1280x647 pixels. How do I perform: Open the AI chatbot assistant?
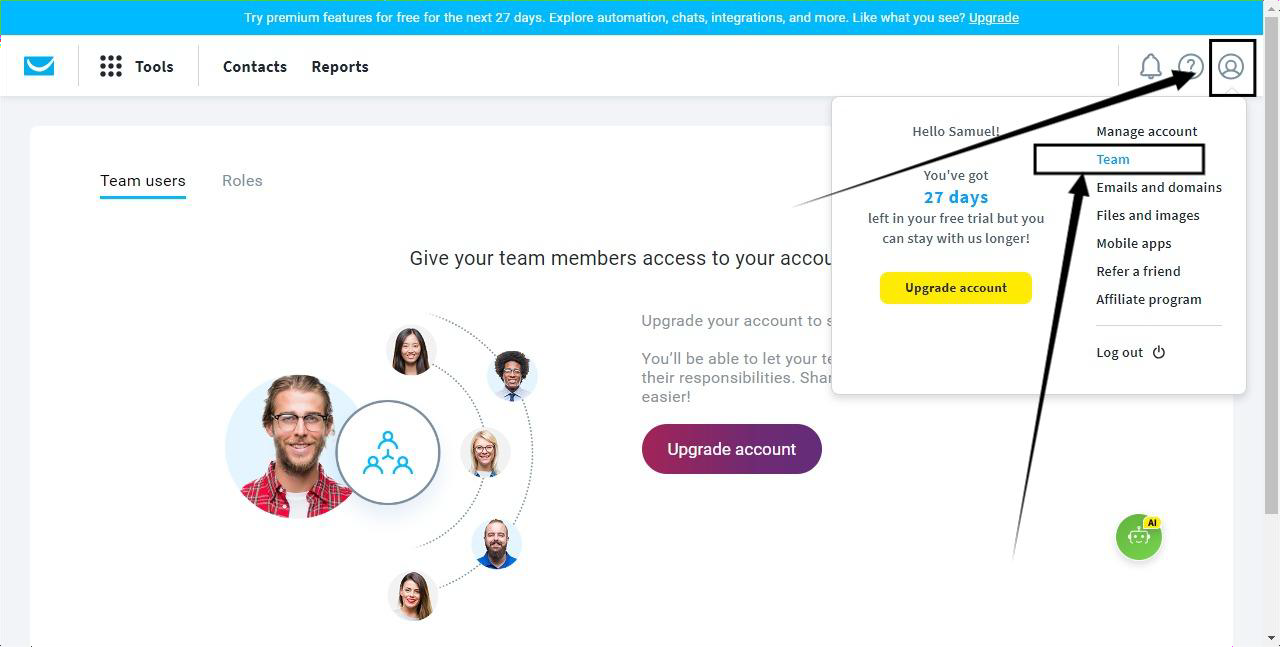pyautogui.click(x=1139, y=537)
